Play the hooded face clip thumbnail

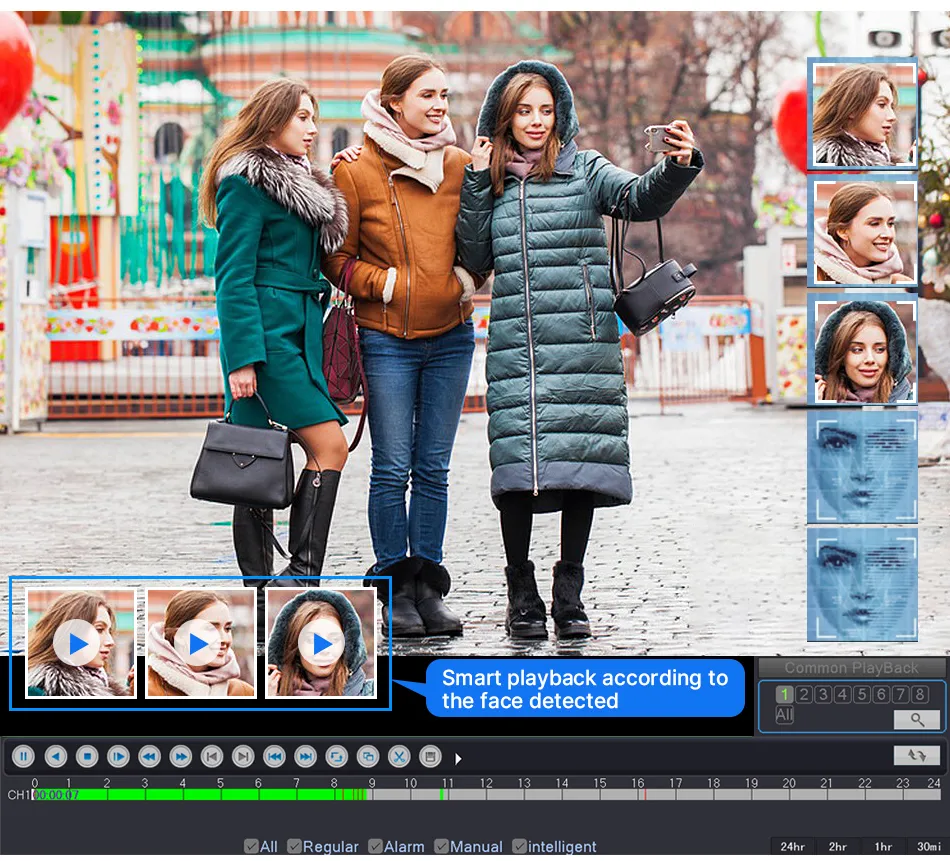click(x=322, y=643)
